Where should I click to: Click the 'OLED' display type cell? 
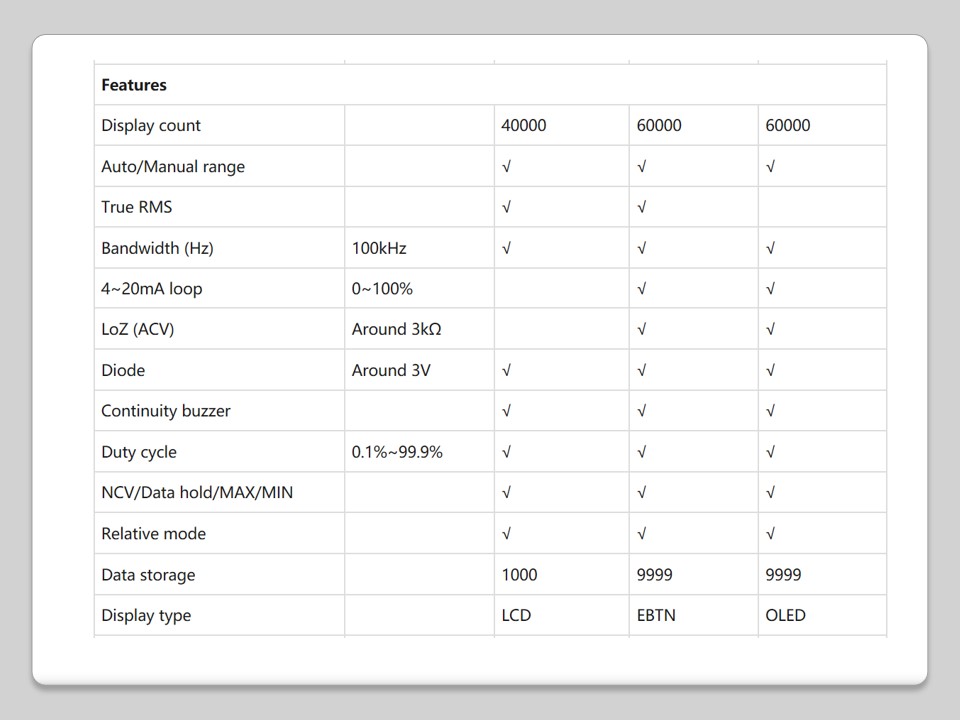point(785,616)
